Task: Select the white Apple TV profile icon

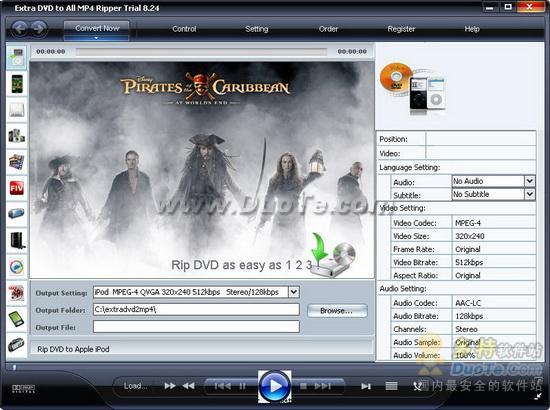Action: pos(17,110)
